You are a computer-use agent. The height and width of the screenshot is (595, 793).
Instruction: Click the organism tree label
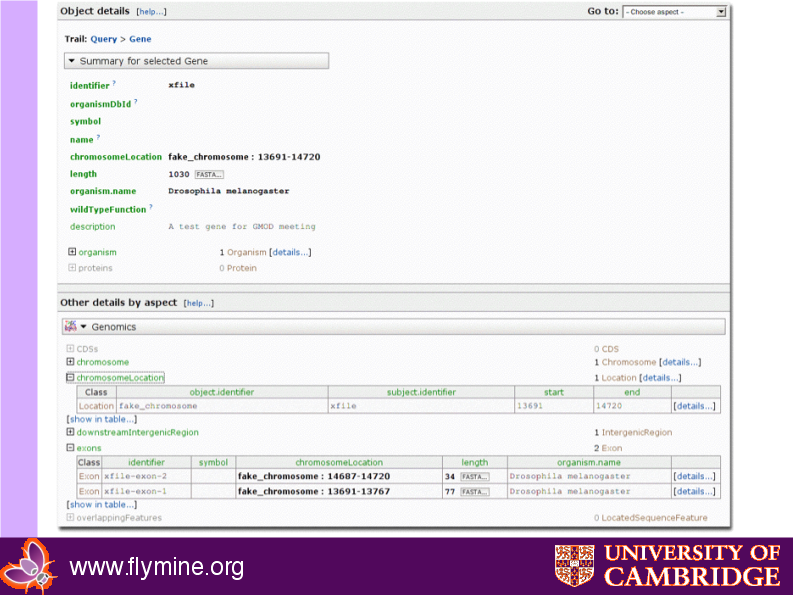click(x=97, y=252)
